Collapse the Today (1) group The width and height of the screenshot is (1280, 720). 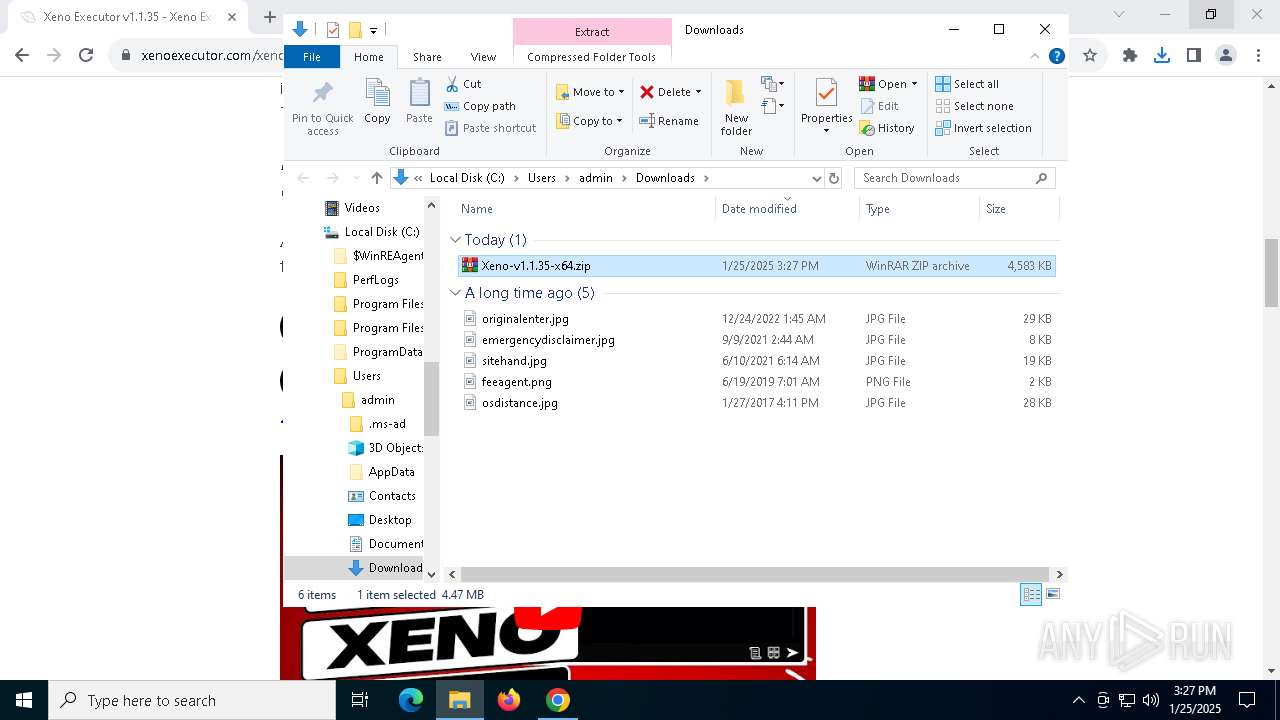455,240
